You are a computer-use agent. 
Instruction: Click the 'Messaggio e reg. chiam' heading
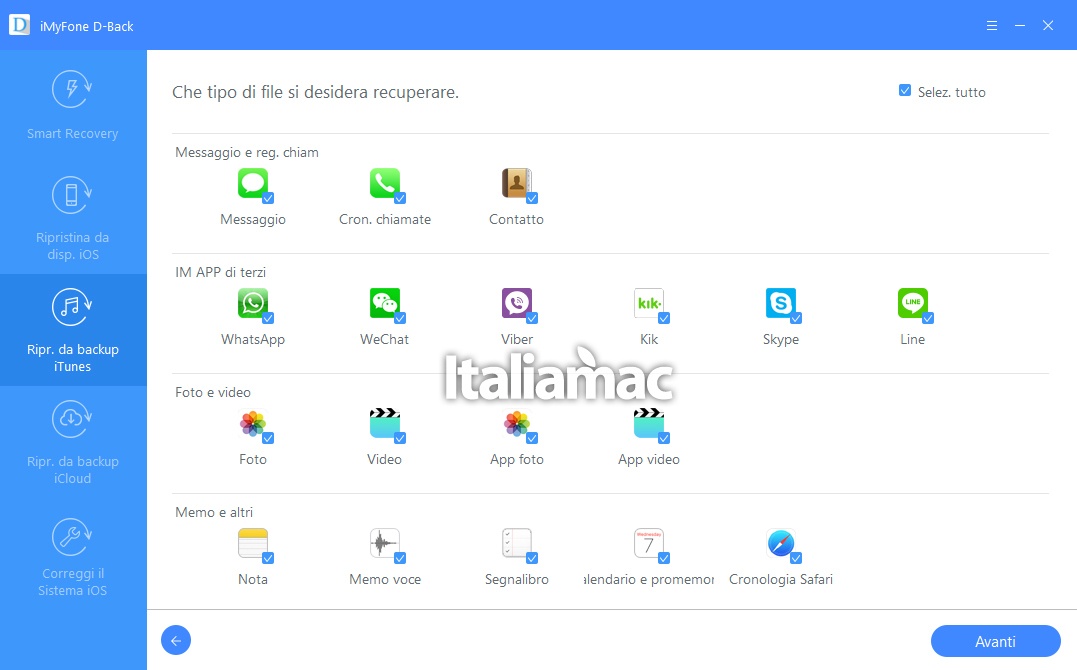[x=247, y=153]
